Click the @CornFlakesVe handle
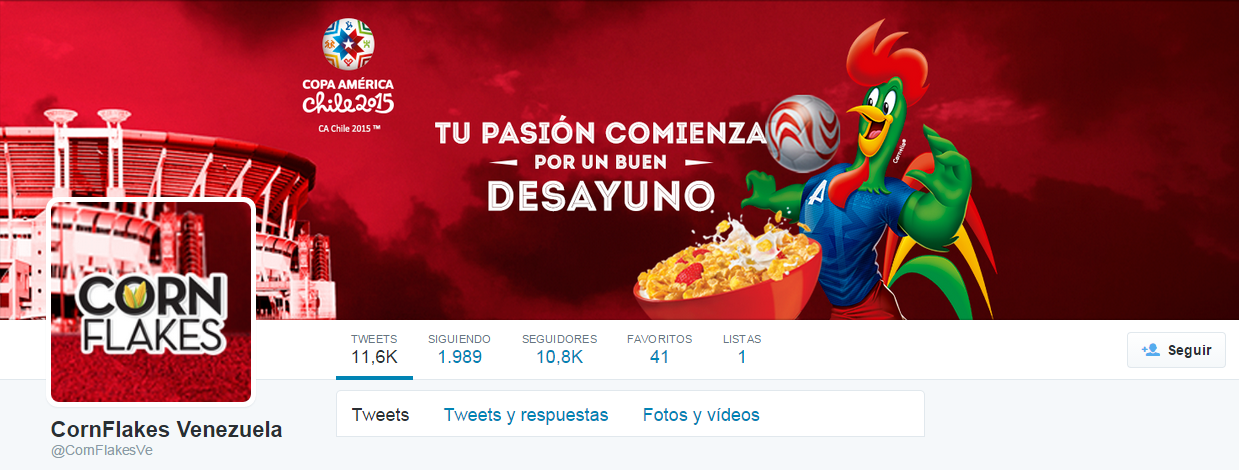 click(x=101, y=450)
